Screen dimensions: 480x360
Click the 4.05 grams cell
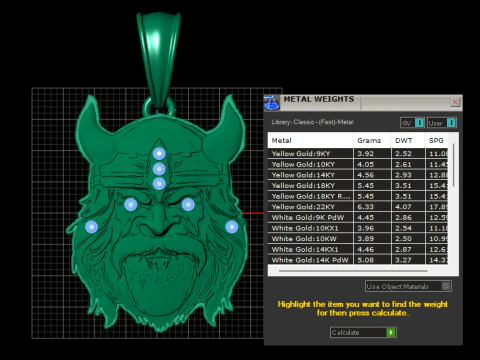372,164
